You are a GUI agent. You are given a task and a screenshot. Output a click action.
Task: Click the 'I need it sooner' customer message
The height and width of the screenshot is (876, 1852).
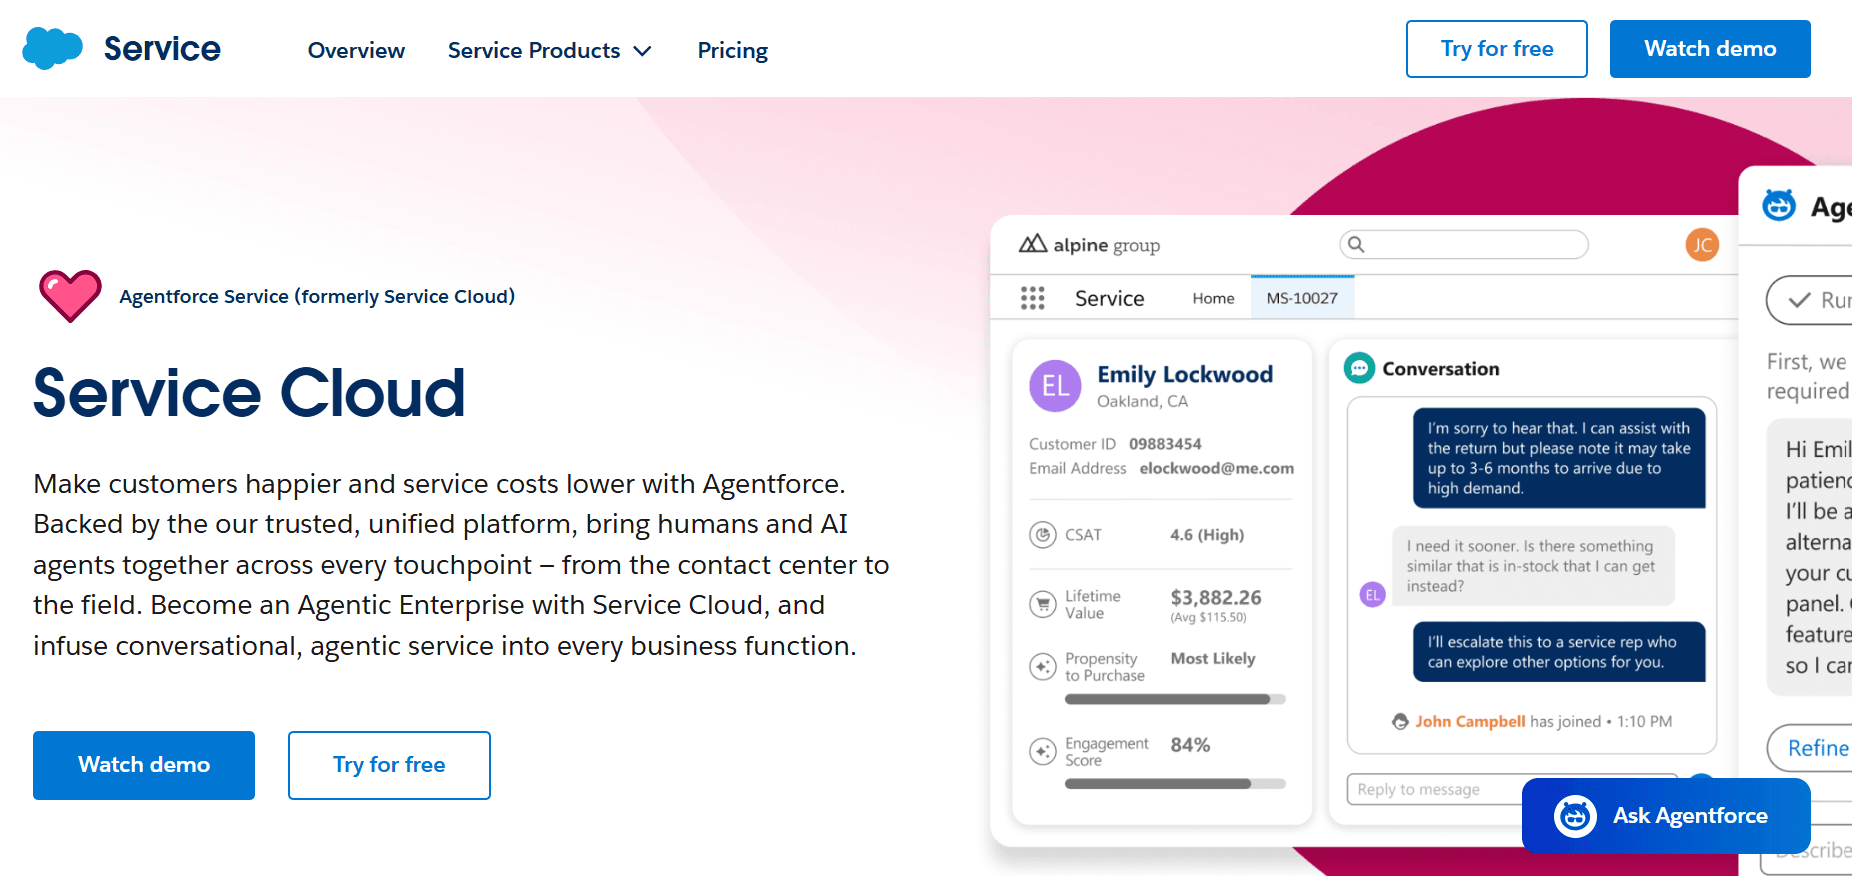coord(1533,566)
